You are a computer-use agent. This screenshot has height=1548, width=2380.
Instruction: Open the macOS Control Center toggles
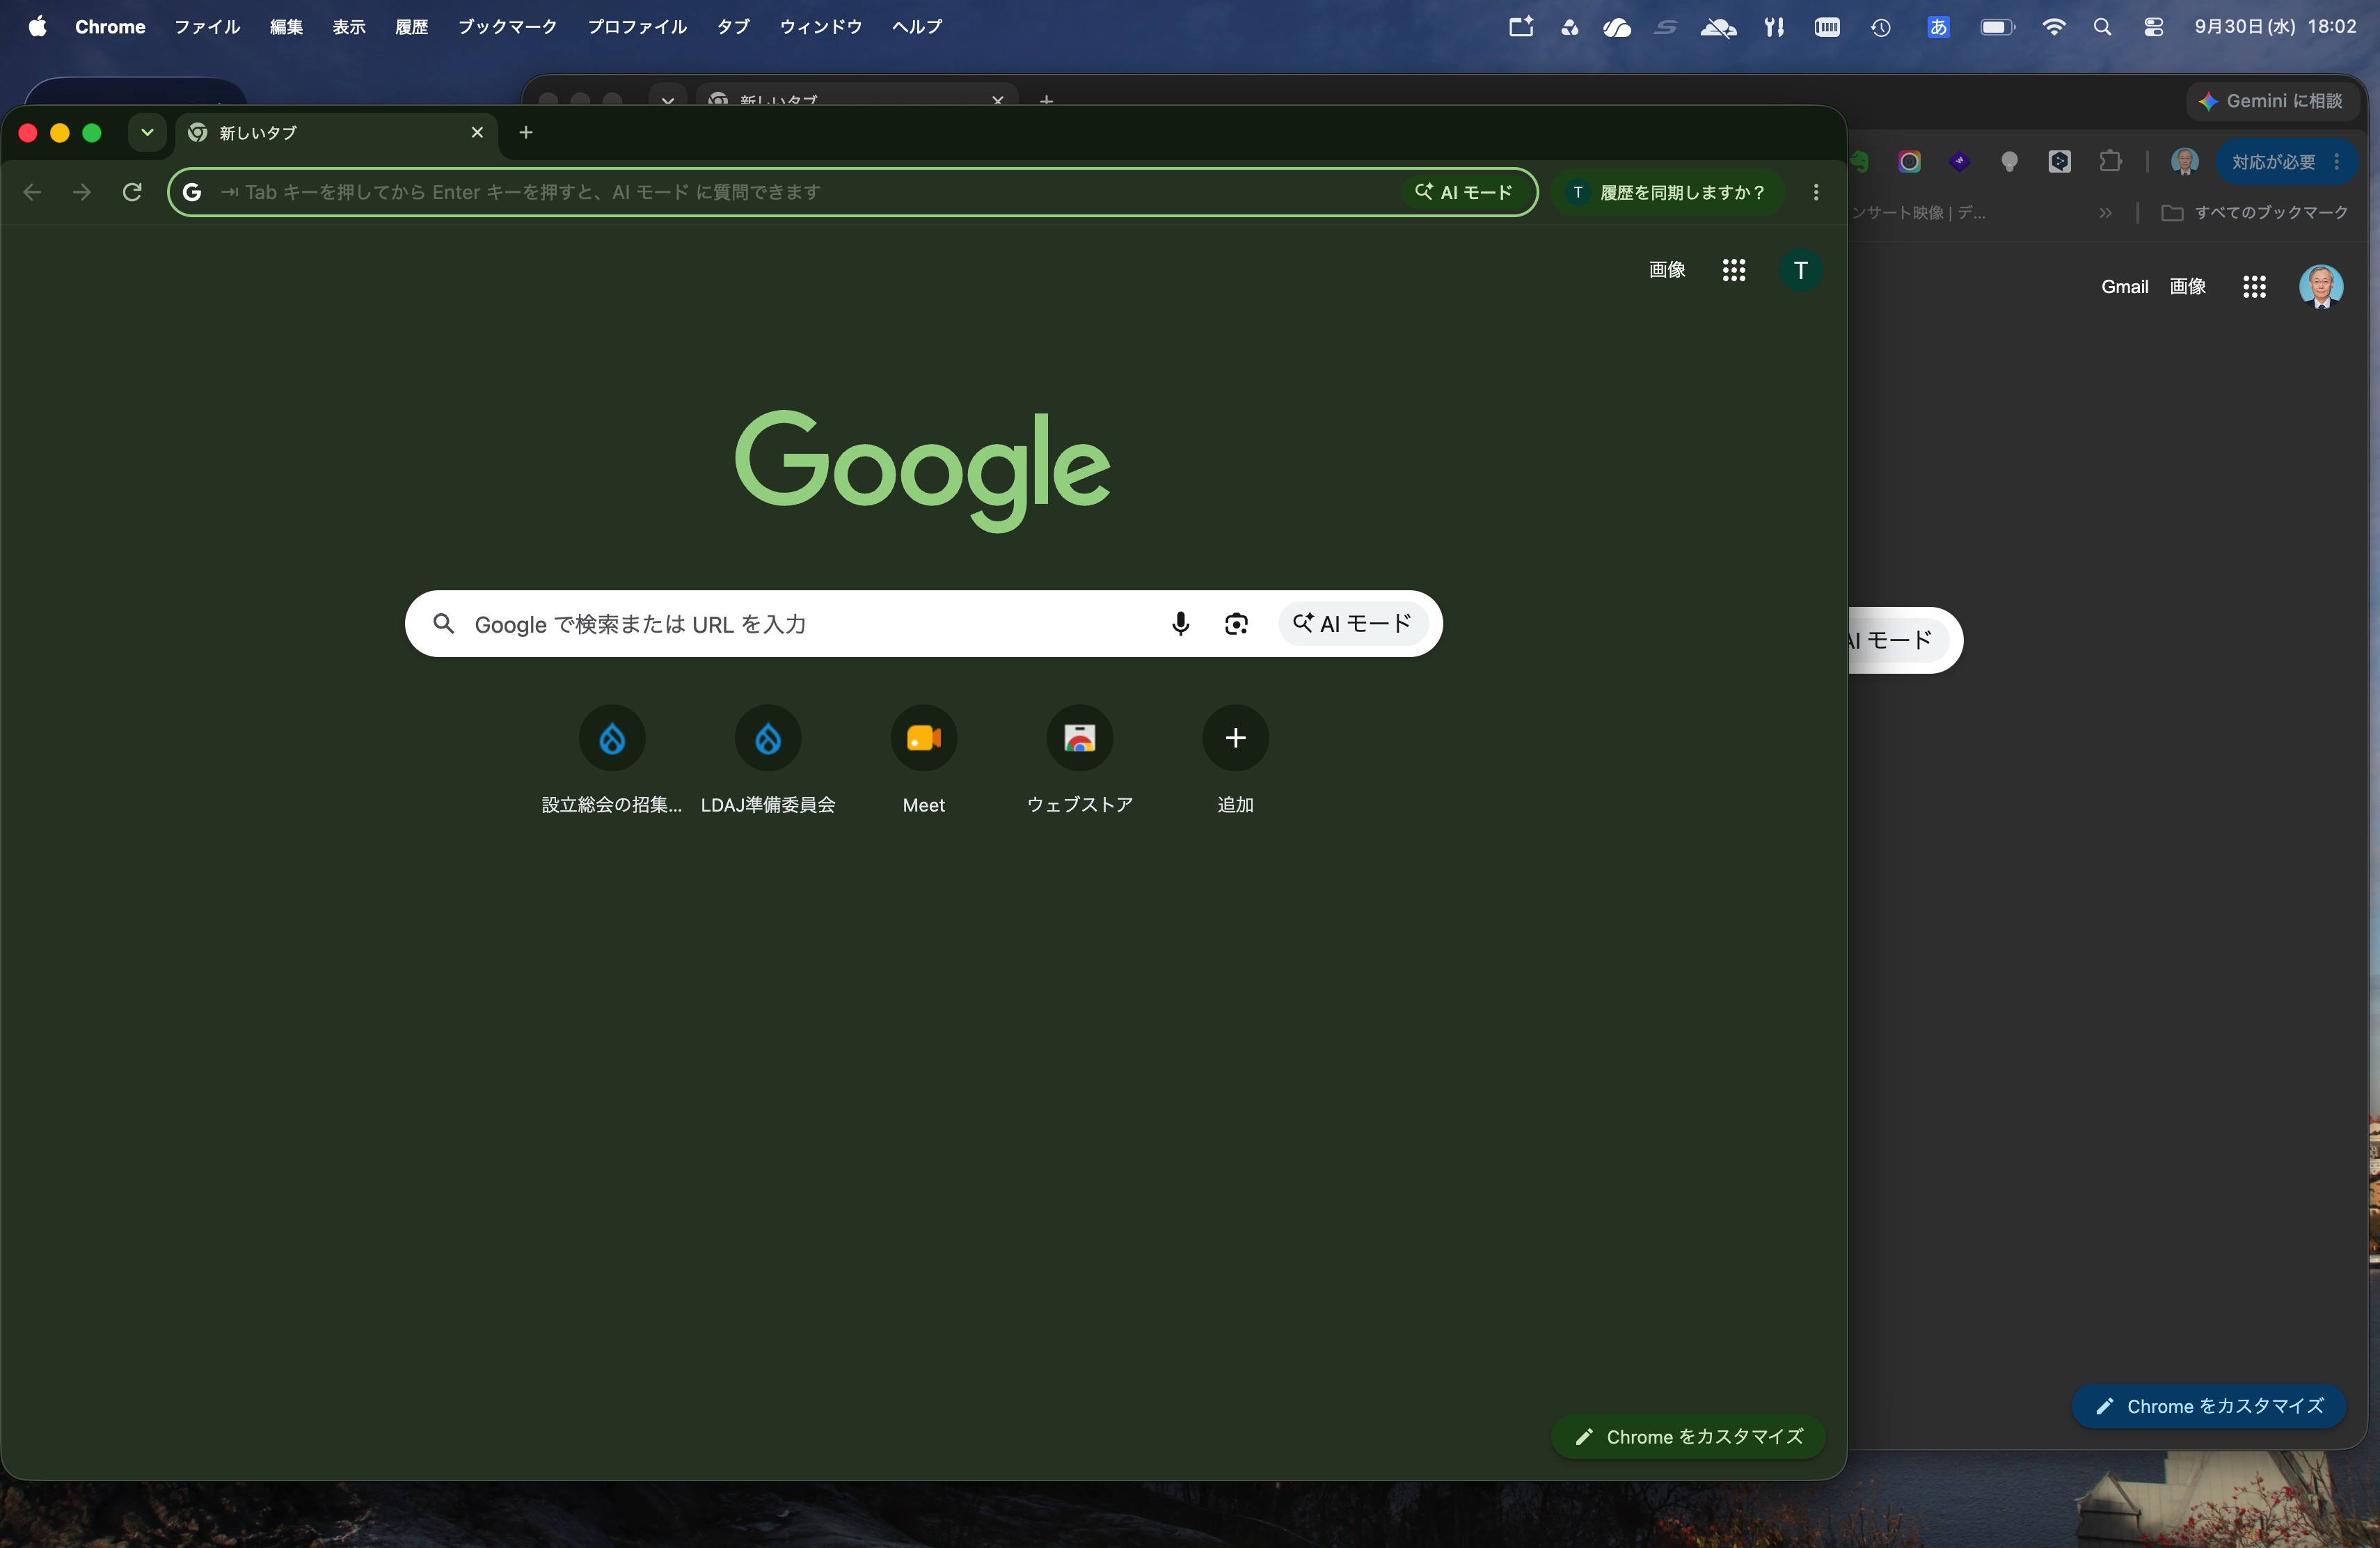(2153, 27)
